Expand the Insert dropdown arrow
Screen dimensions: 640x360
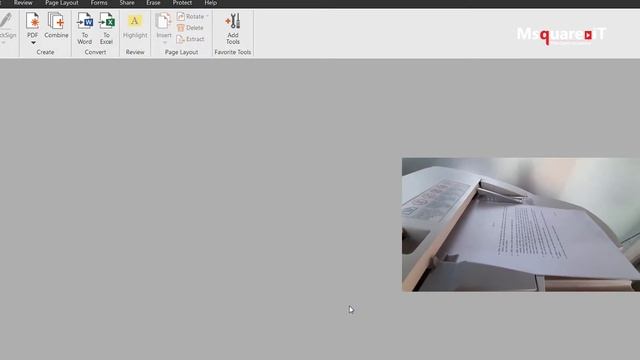pyautogui.click(x=164, y=42)
